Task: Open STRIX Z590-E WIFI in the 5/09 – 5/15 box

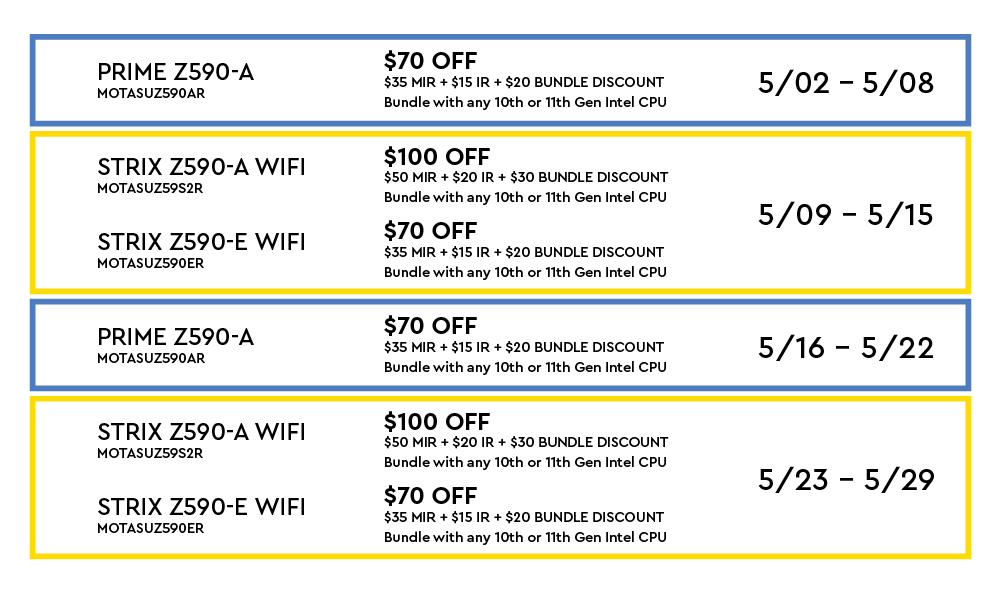Action: coord(201,242)
